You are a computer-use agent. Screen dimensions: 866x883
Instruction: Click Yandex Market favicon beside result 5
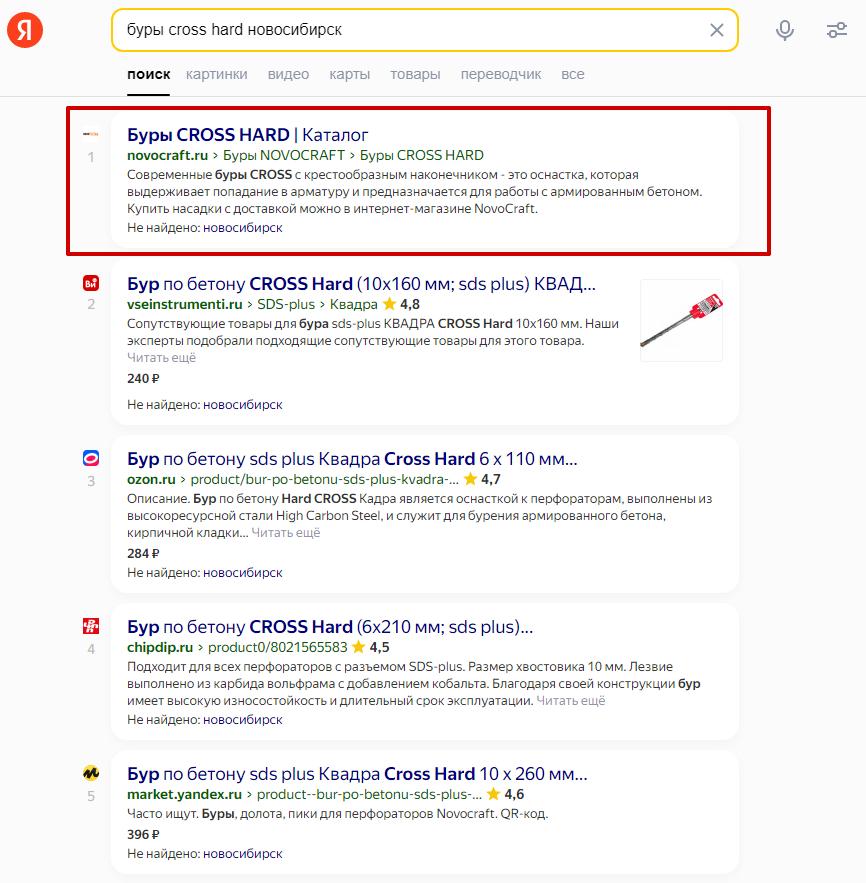(x=91, y=773)
